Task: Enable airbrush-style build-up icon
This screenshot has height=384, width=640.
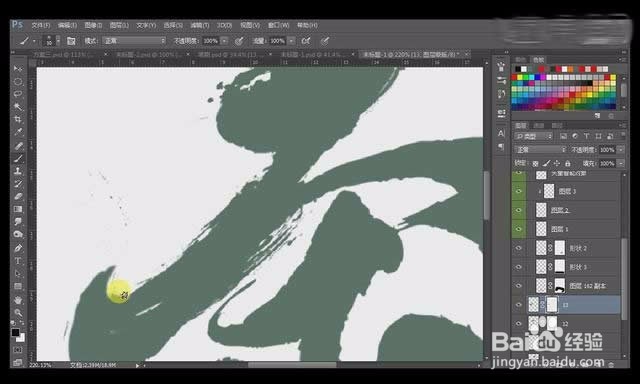Action: (306, 41)
